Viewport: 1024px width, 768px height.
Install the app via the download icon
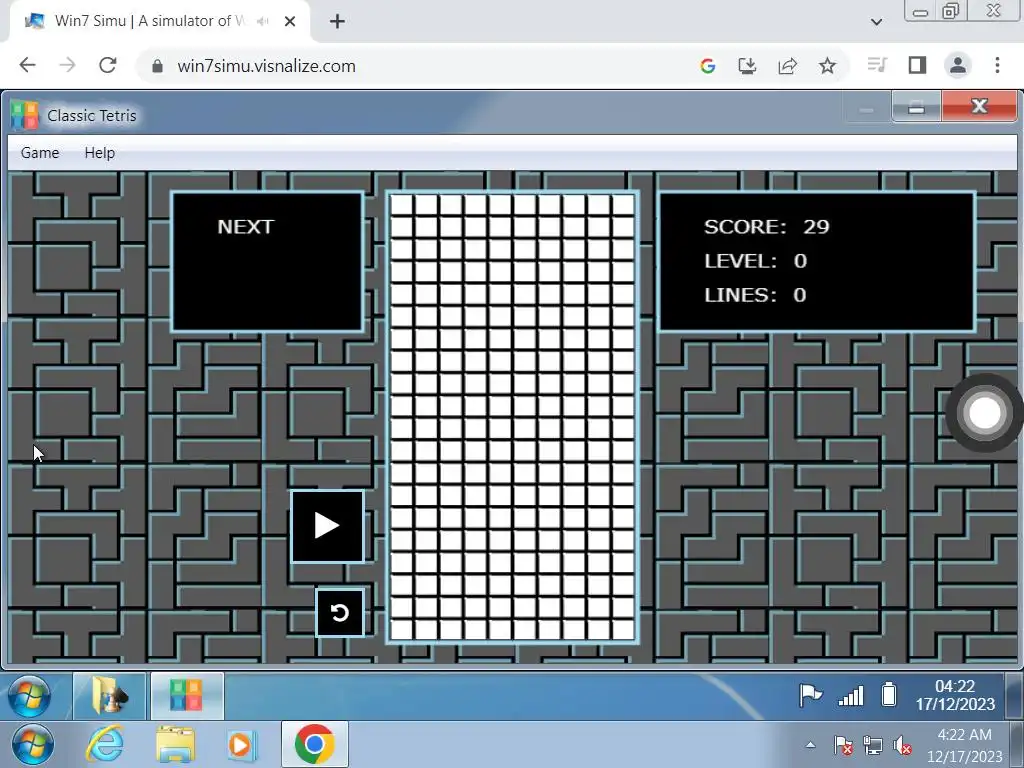click(747, 65)
